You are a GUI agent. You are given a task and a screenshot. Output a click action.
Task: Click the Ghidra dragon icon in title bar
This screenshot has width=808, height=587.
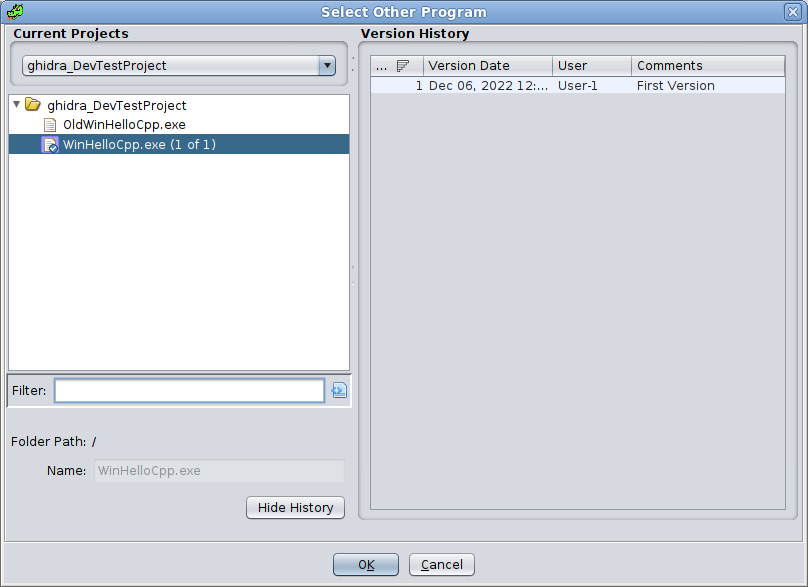[15, 12]
